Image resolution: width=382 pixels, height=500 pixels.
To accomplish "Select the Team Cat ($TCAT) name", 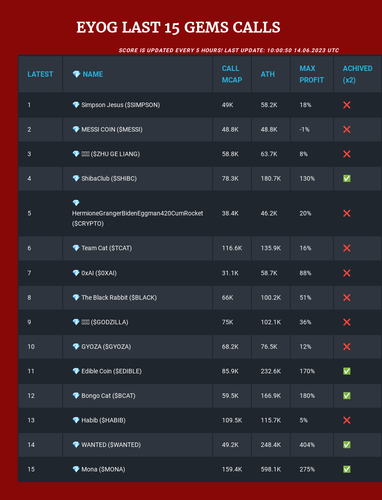I will click(x=107, y=248).
